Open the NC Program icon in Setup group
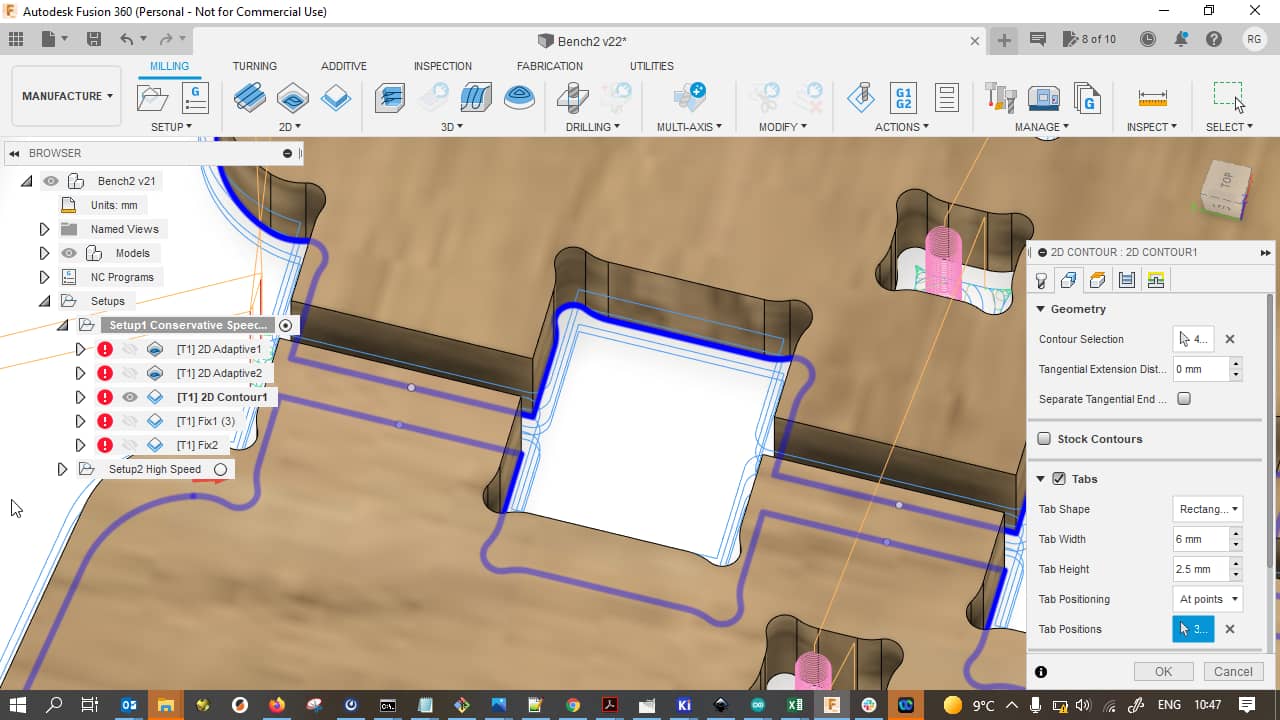Viewport: 1280px width, 720px height. pos(194,98)
